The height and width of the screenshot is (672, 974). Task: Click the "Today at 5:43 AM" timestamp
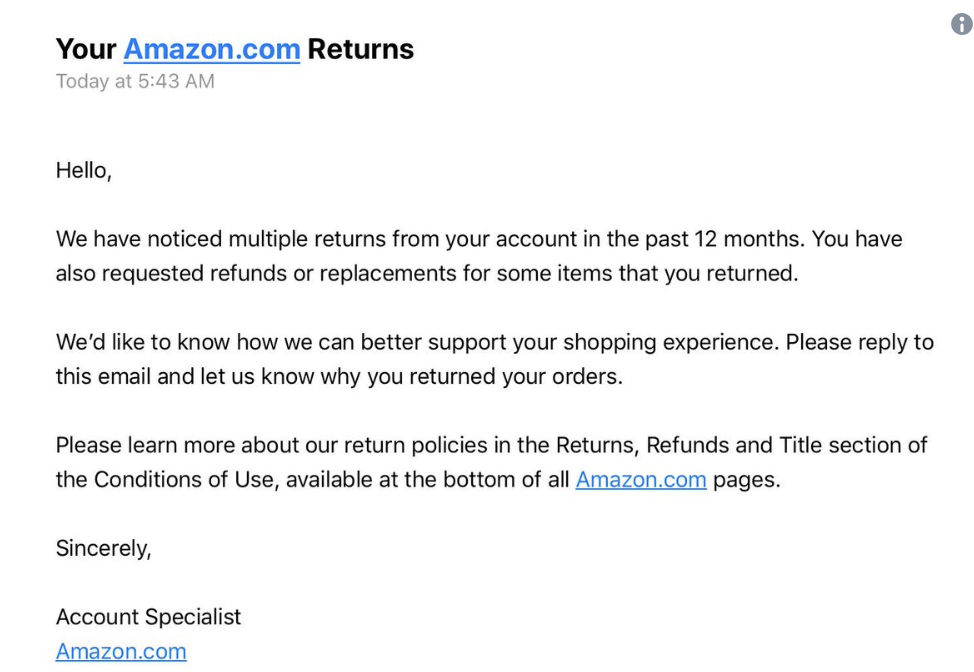[x=135, y=81]
